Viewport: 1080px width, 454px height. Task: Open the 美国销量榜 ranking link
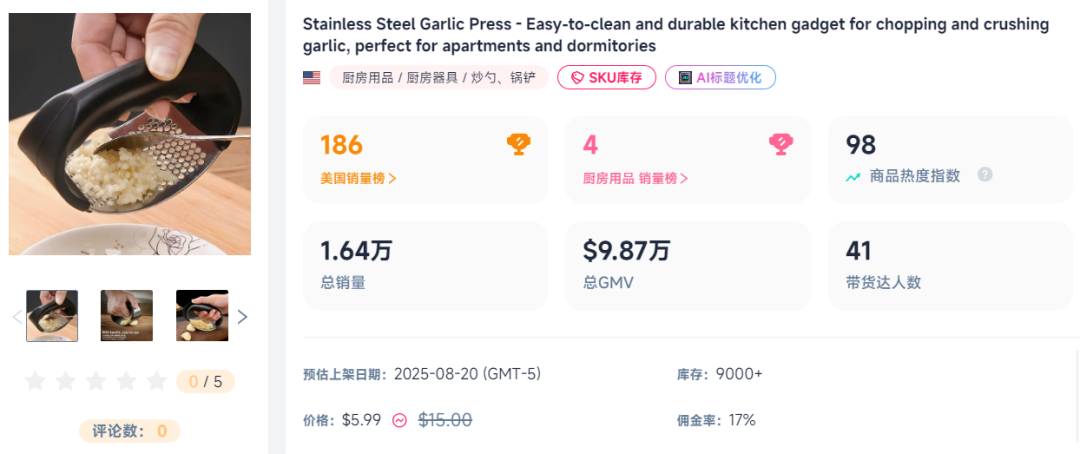click(x=358, y=178)
